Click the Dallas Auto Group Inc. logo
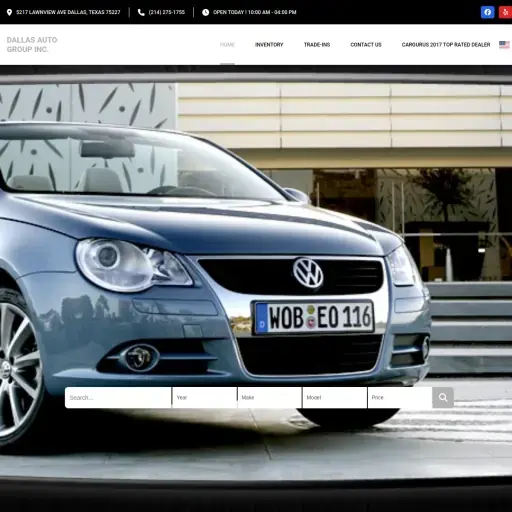 click(32, 45)
